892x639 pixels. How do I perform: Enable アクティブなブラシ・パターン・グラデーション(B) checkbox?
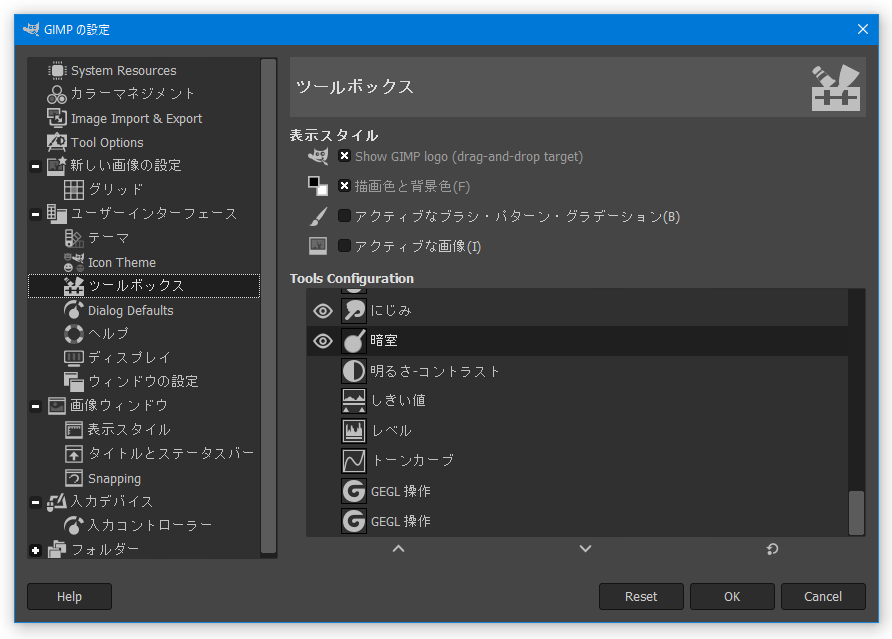pos(344,216)
